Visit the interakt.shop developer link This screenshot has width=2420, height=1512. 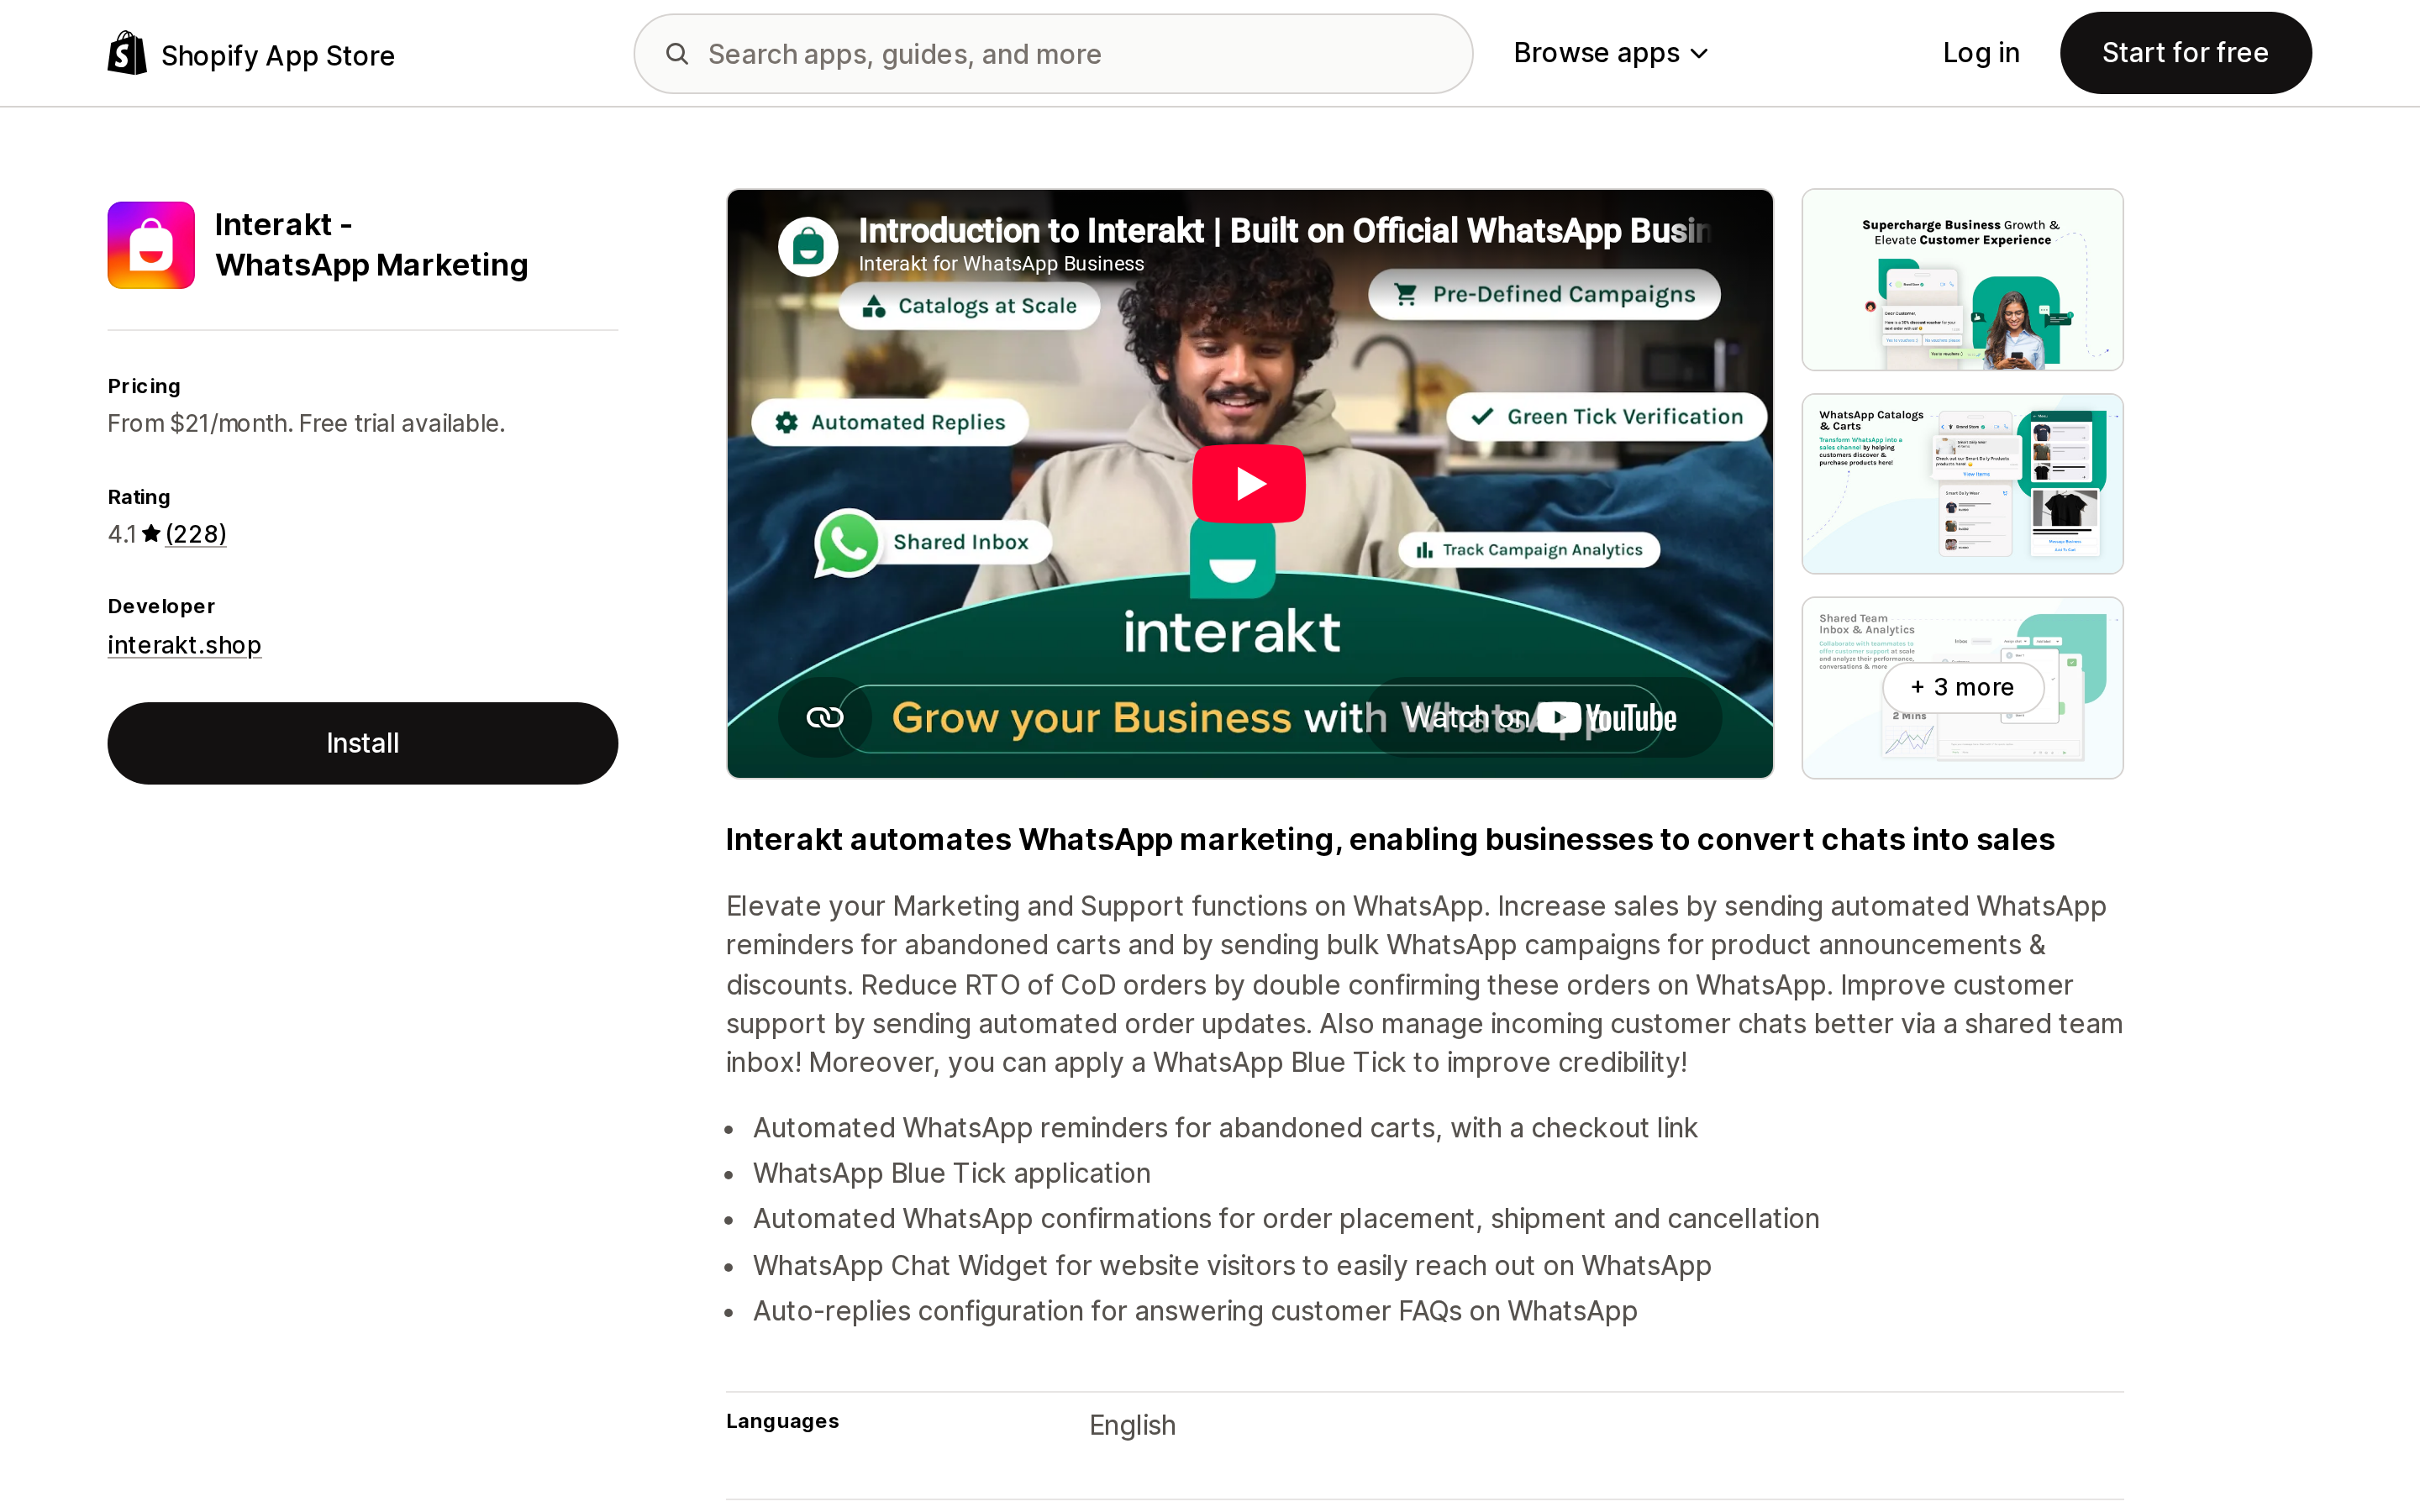(x=184, y=645)
